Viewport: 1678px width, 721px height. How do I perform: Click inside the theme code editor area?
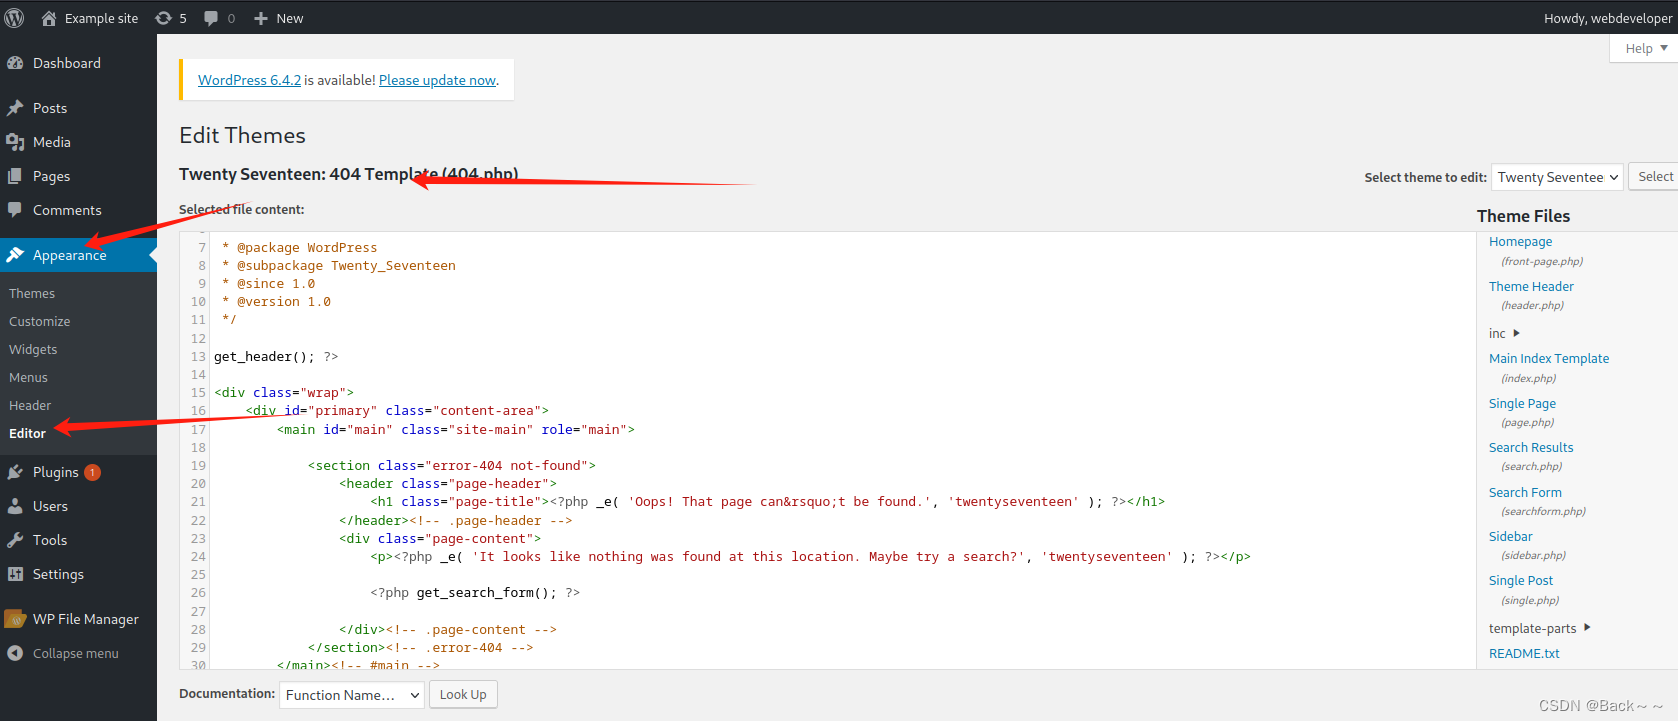(827, 450)
